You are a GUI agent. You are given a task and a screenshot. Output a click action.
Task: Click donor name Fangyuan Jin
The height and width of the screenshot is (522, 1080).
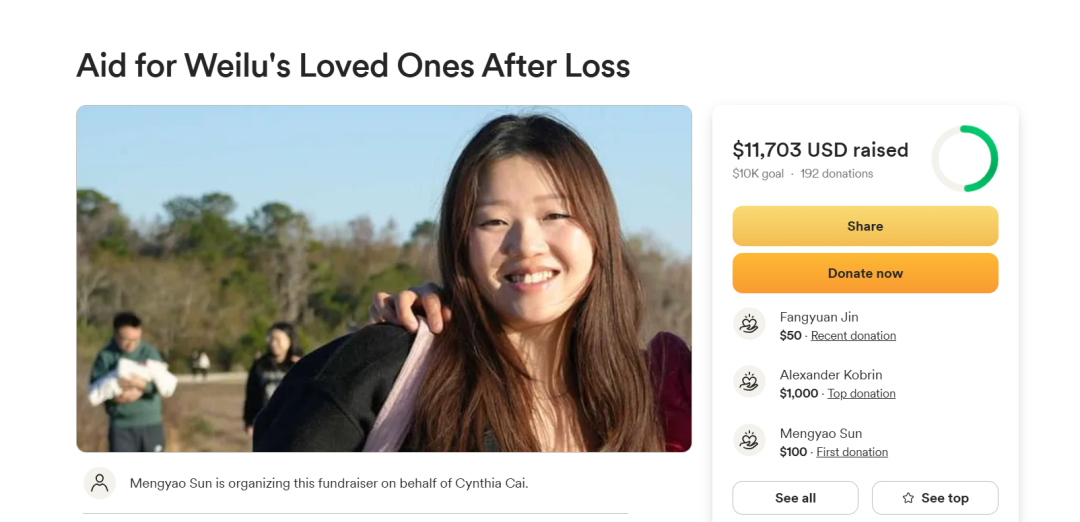point(819,317)
